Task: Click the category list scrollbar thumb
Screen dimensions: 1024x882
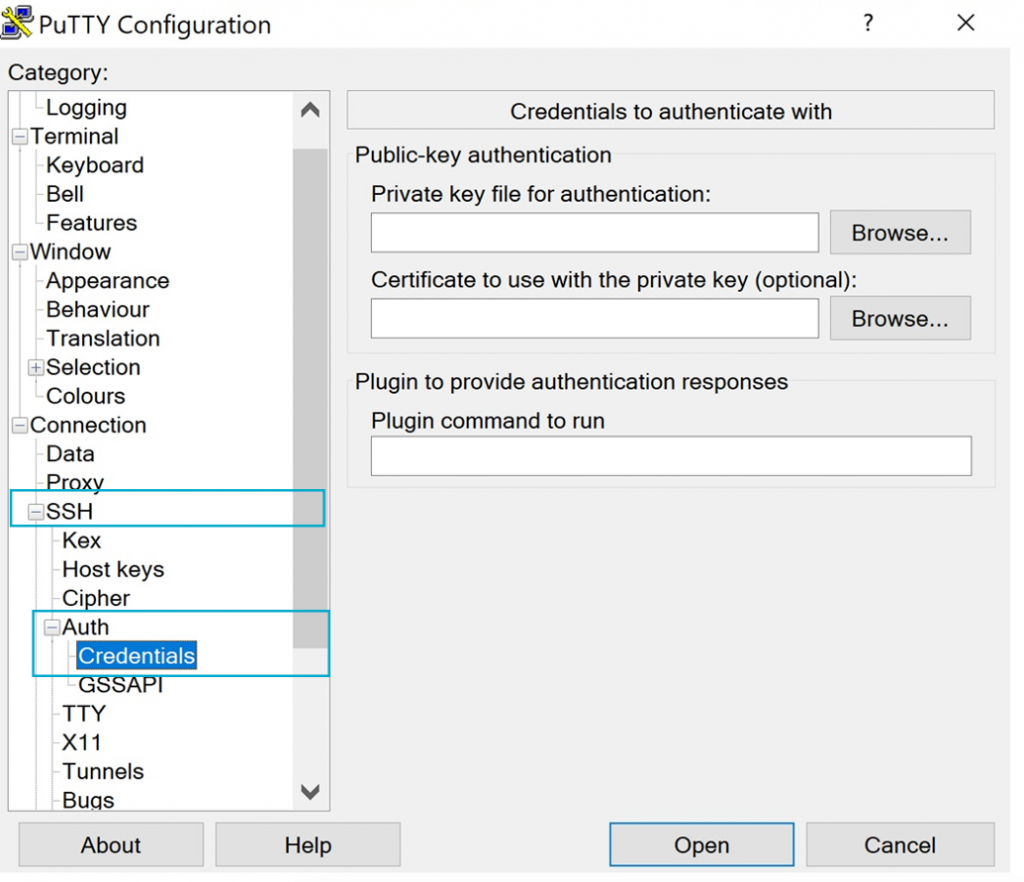Action: (x=310, y=398)
